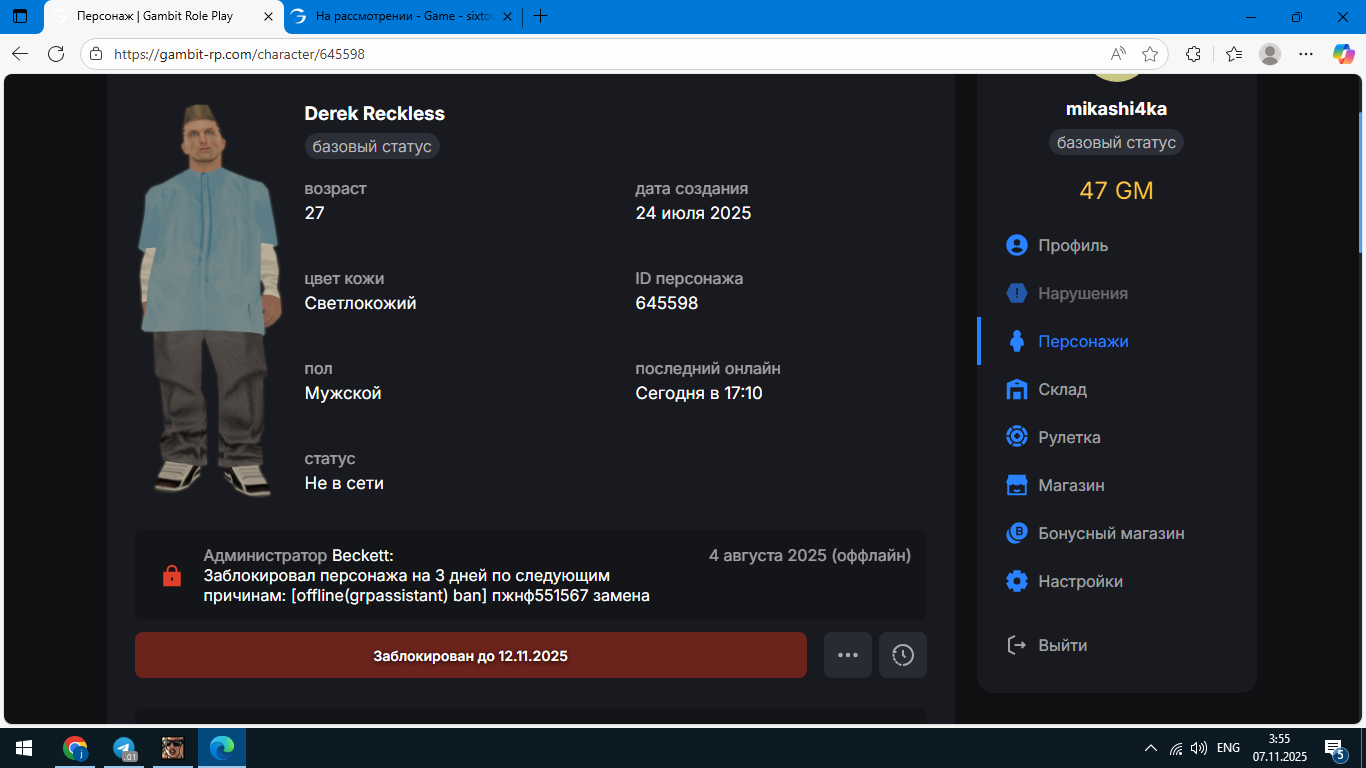Open a new browser tab

coord(540,16)
